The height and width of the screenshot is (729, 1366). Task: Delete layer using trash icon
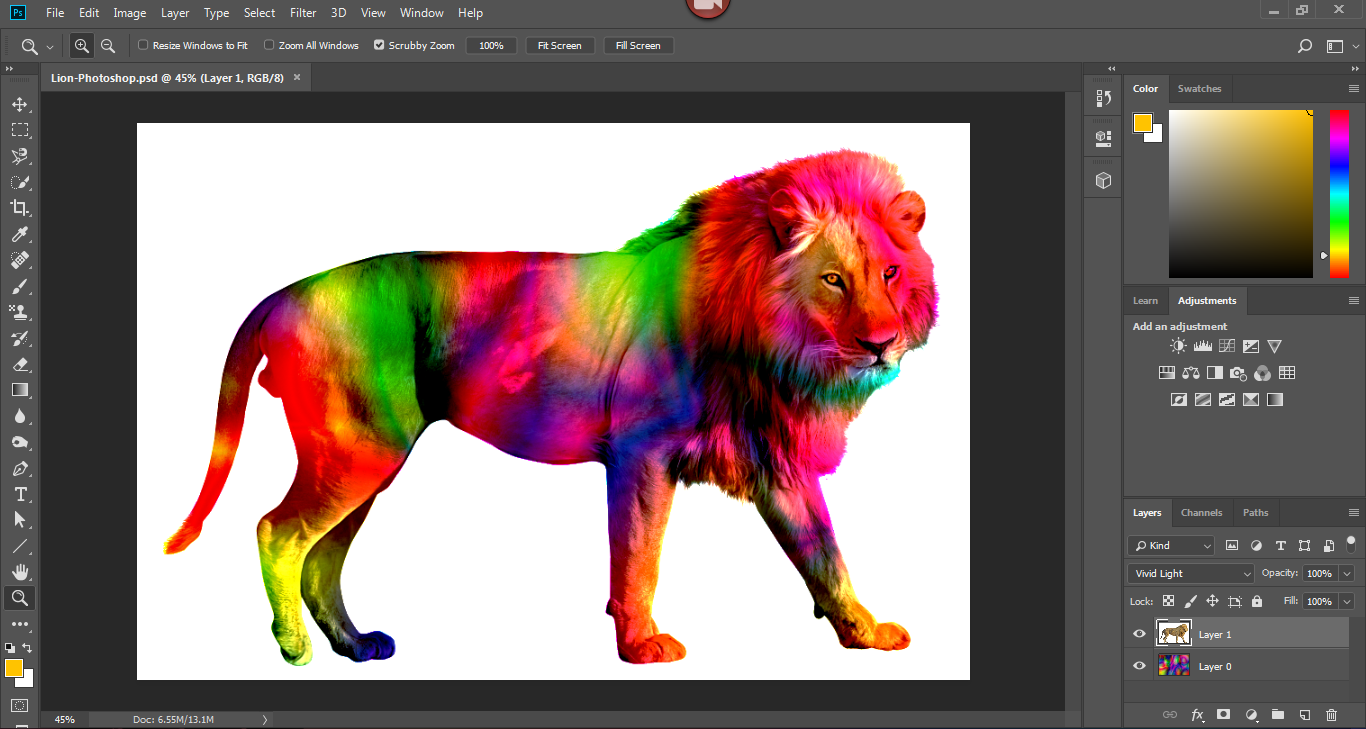coord(1331,715)
